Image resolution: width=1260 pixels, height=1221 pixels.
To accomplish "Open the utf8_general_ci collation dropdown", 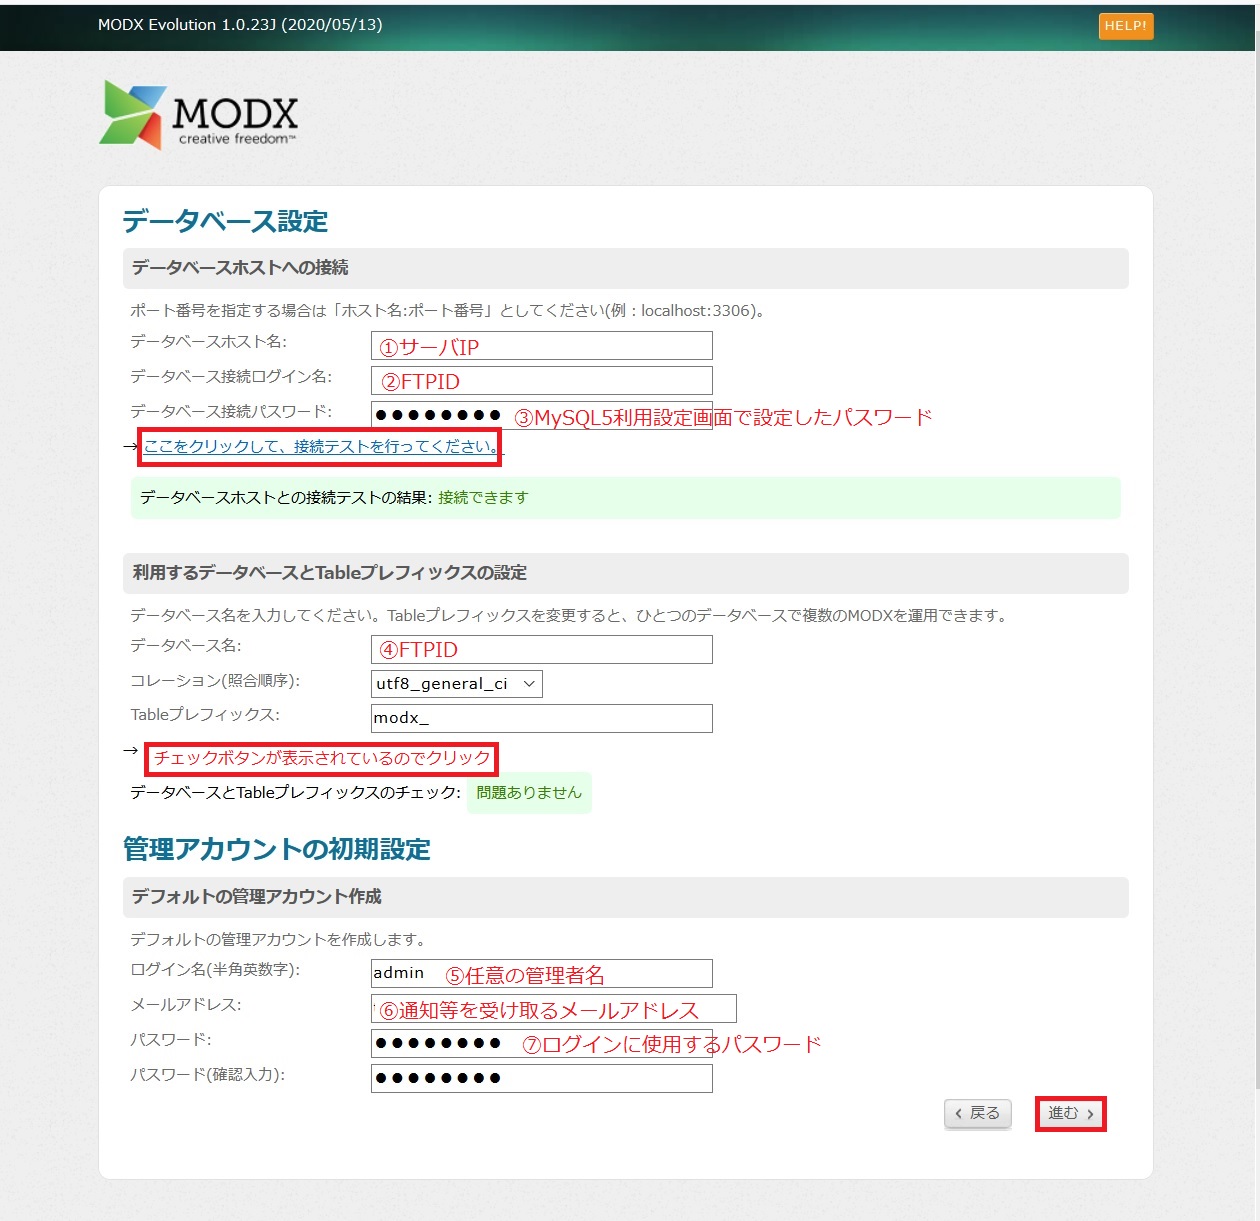I will pyautogui.click(x=457, y=684).
